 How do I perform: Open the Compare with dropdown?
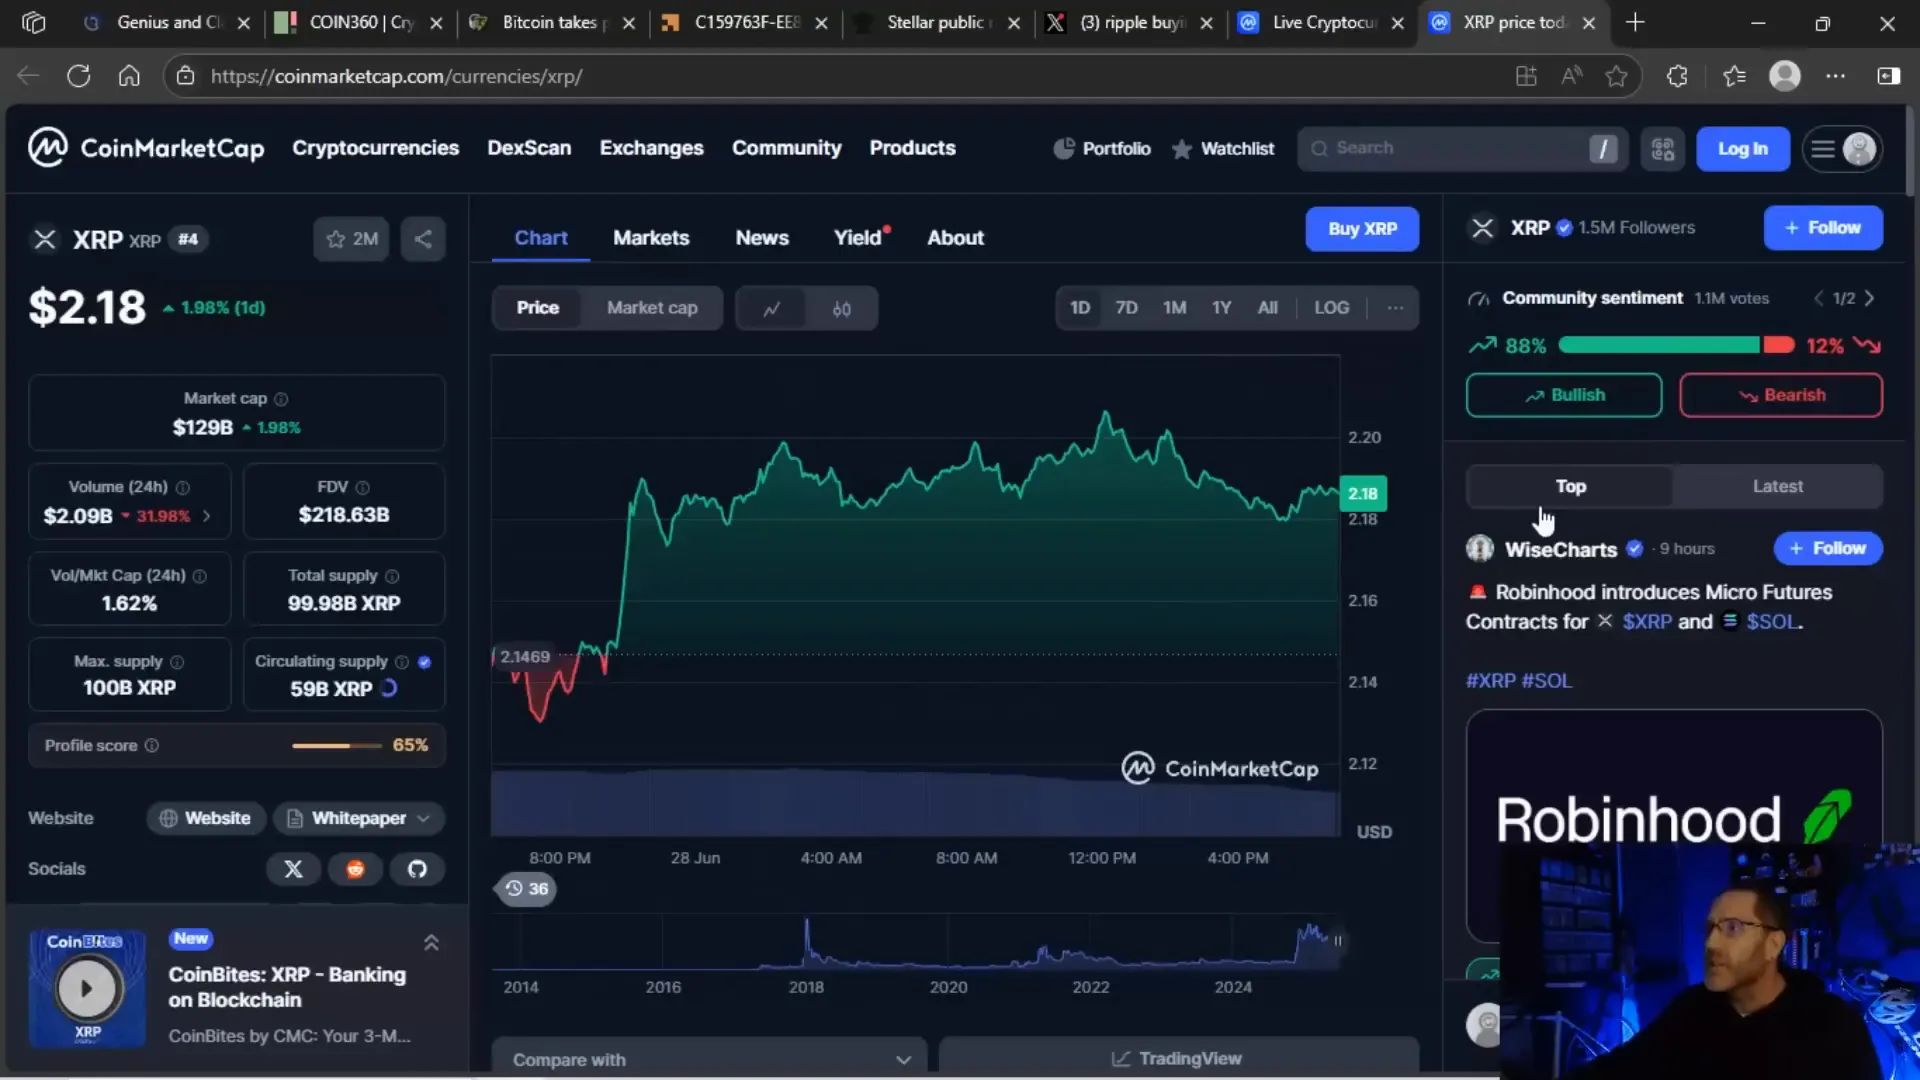(x=710, y=1059)
